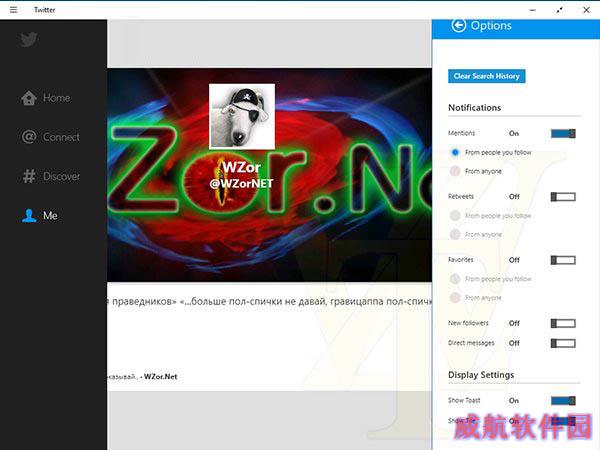
Task: Turn off Mentions notifications toggle
Action: [x=563, y=134]
